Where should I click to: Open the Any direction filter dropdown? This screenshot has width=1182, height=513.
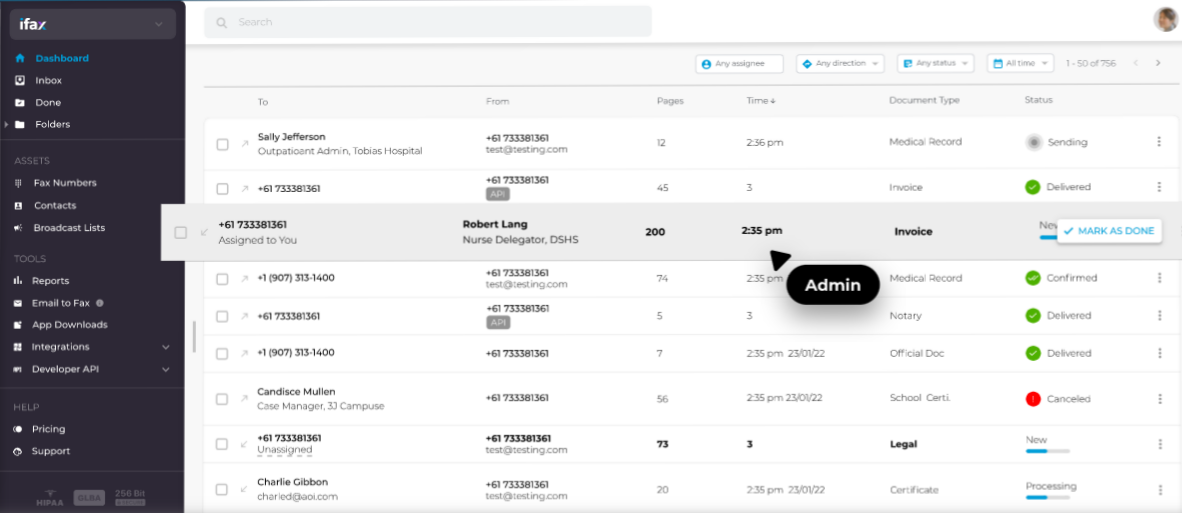(841, 63)
